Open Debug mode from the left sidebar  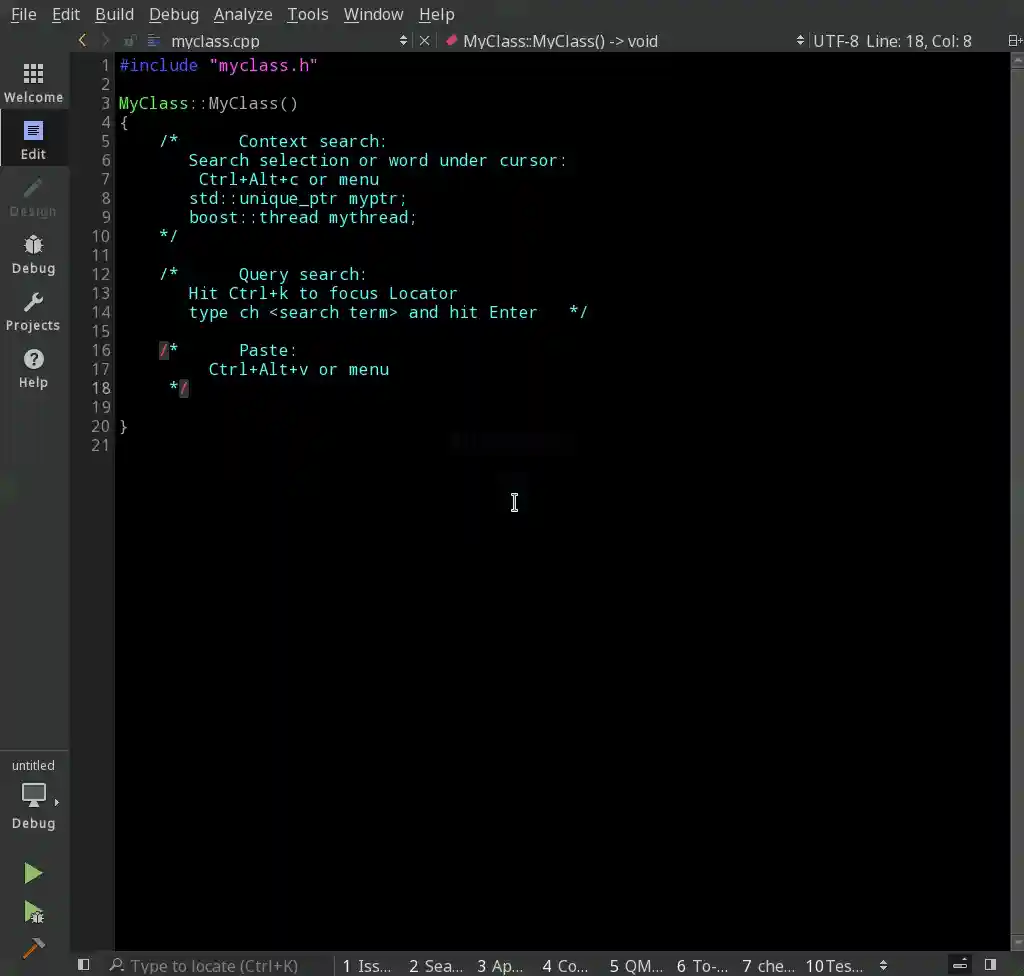[x=34, y=253]
